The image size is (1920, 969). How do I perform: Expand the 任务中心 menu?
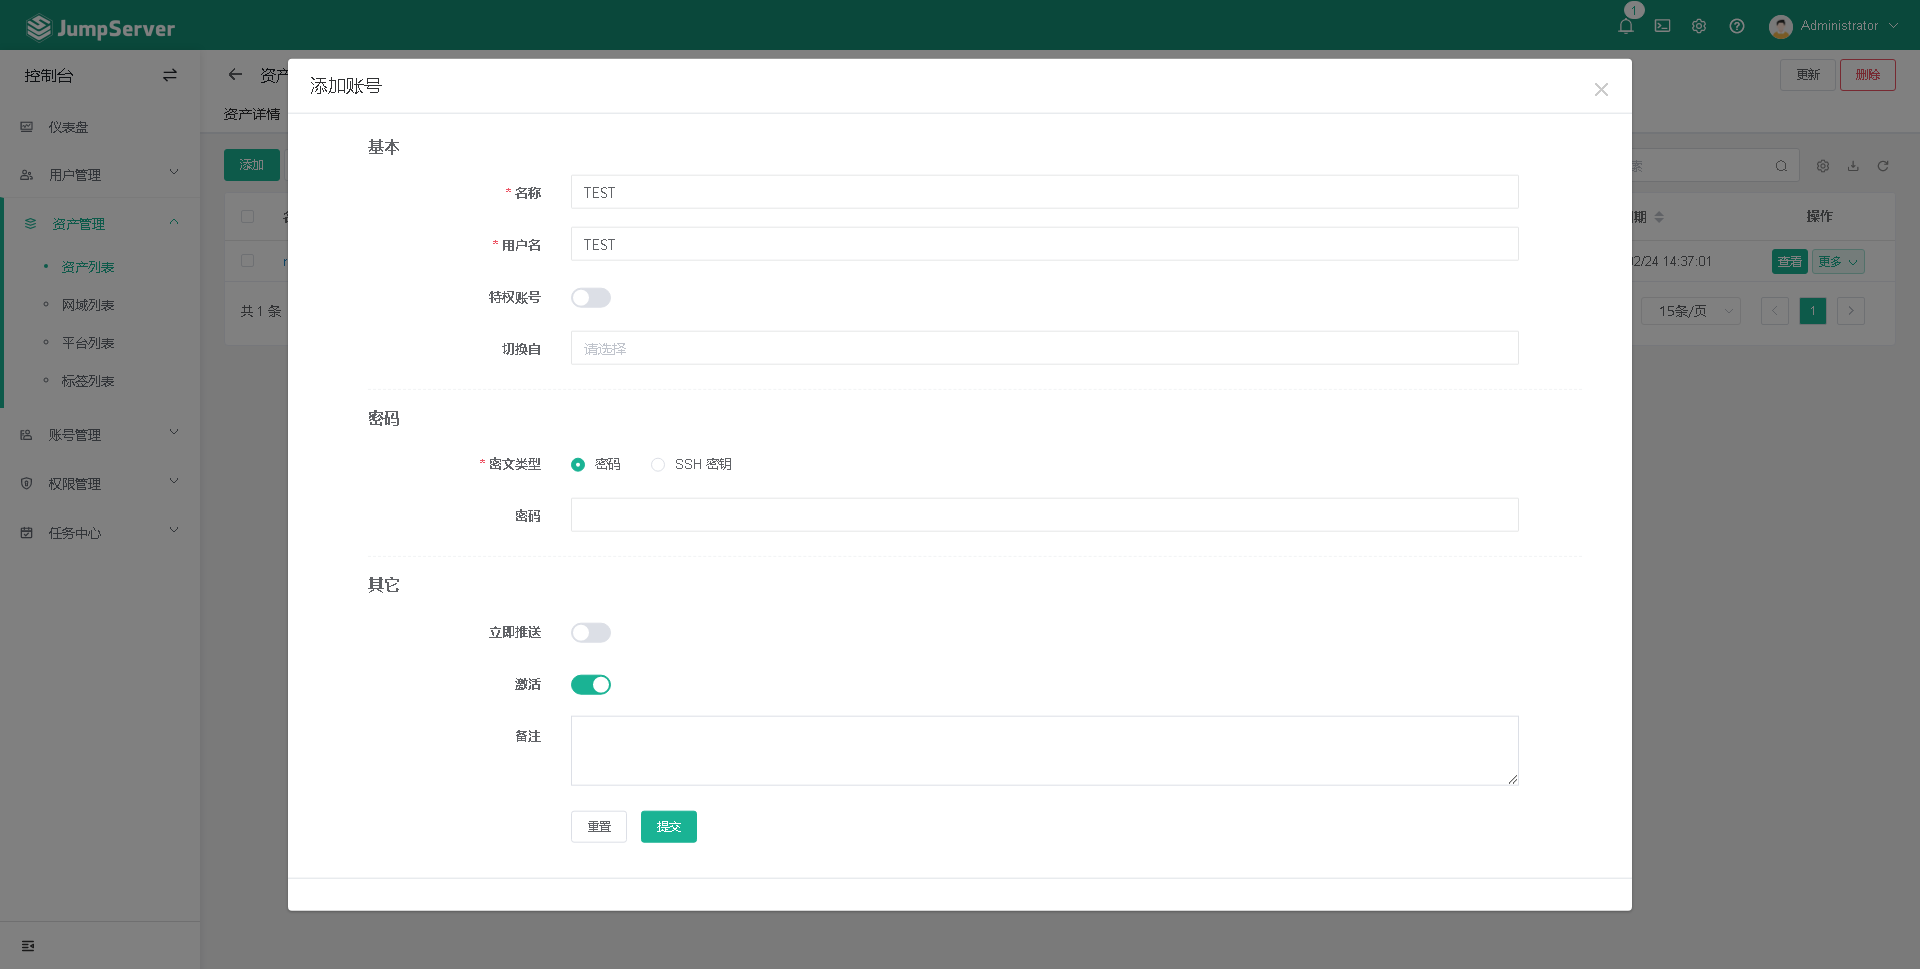[x=100, y=533]
